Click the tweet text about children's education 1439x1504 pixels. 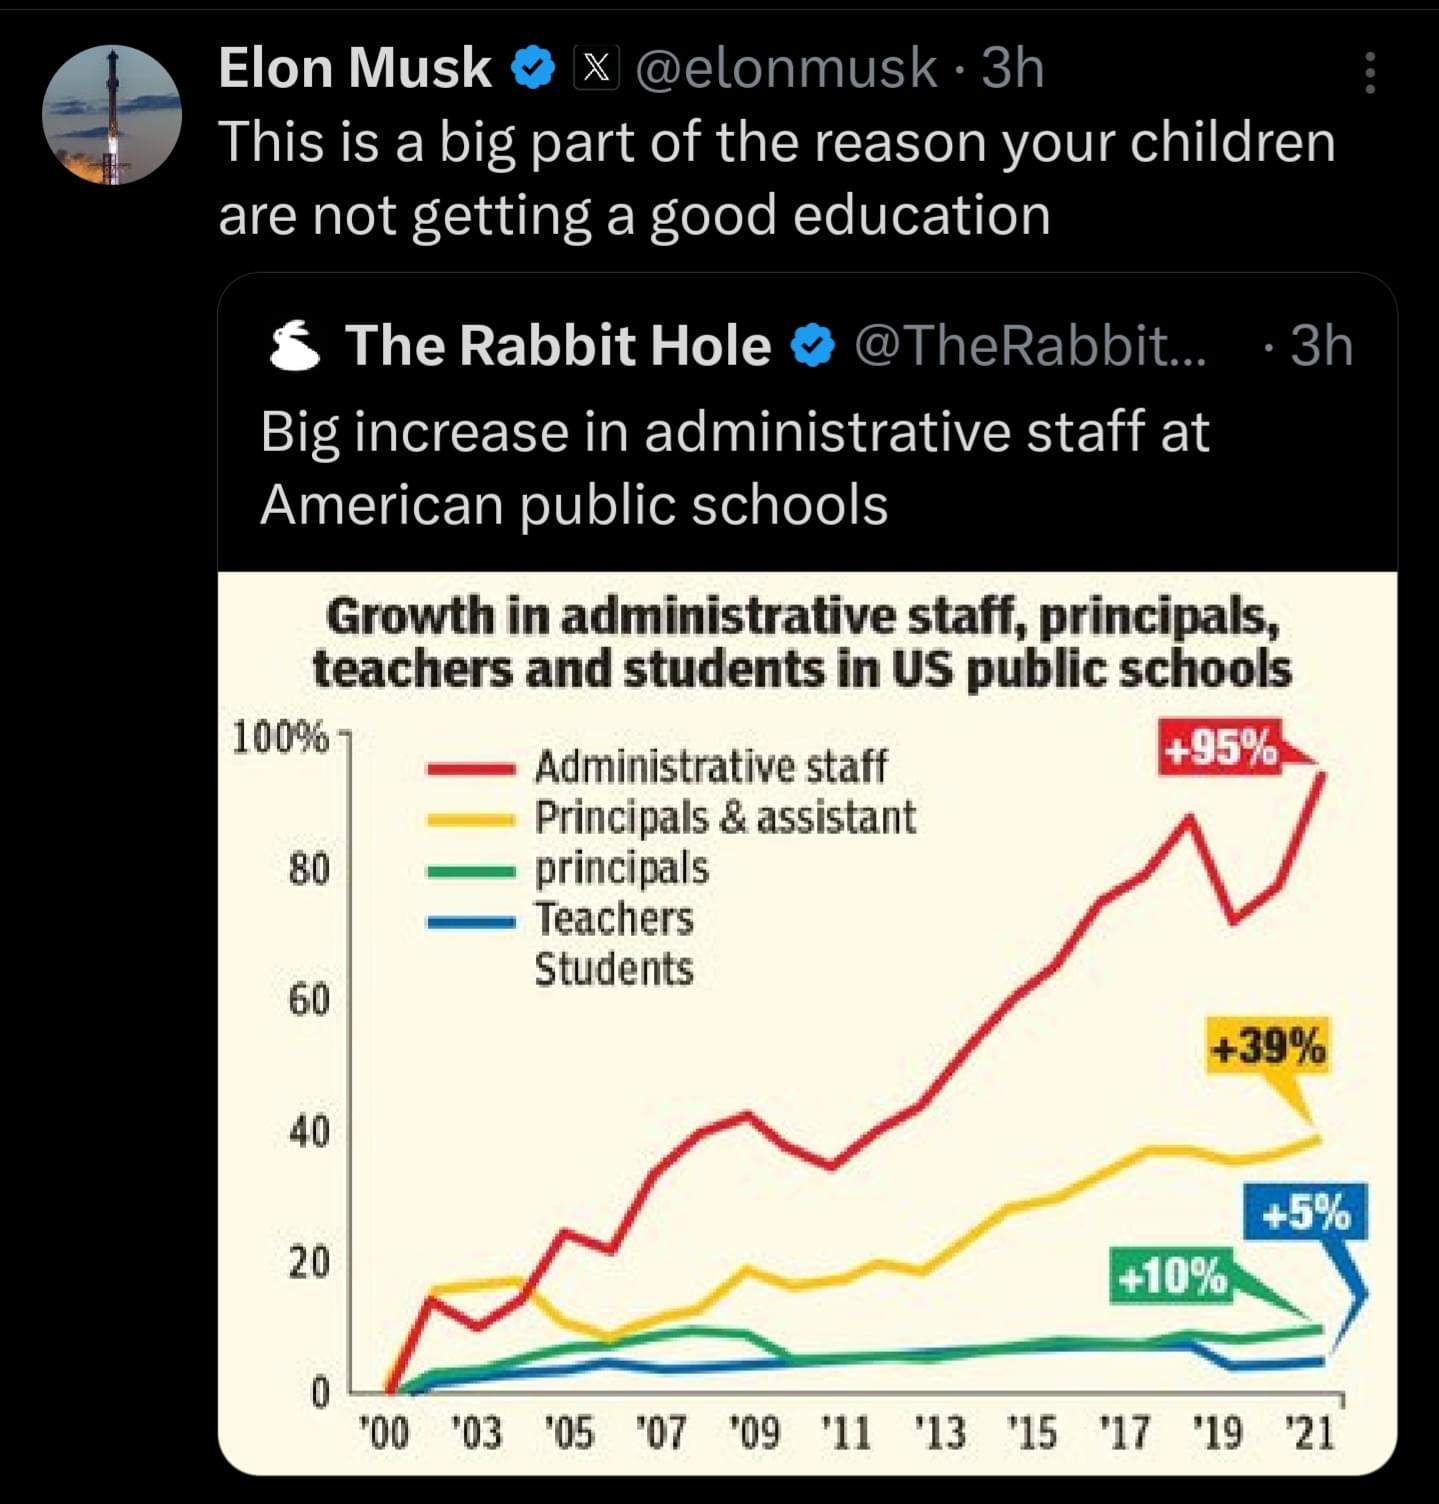(x=777, y=178)
